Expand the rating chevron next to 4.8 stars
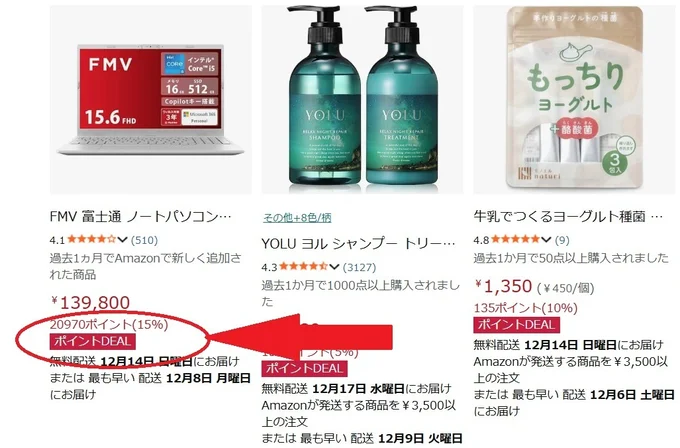This screenshot has height=448, width=680. point(546,239)
